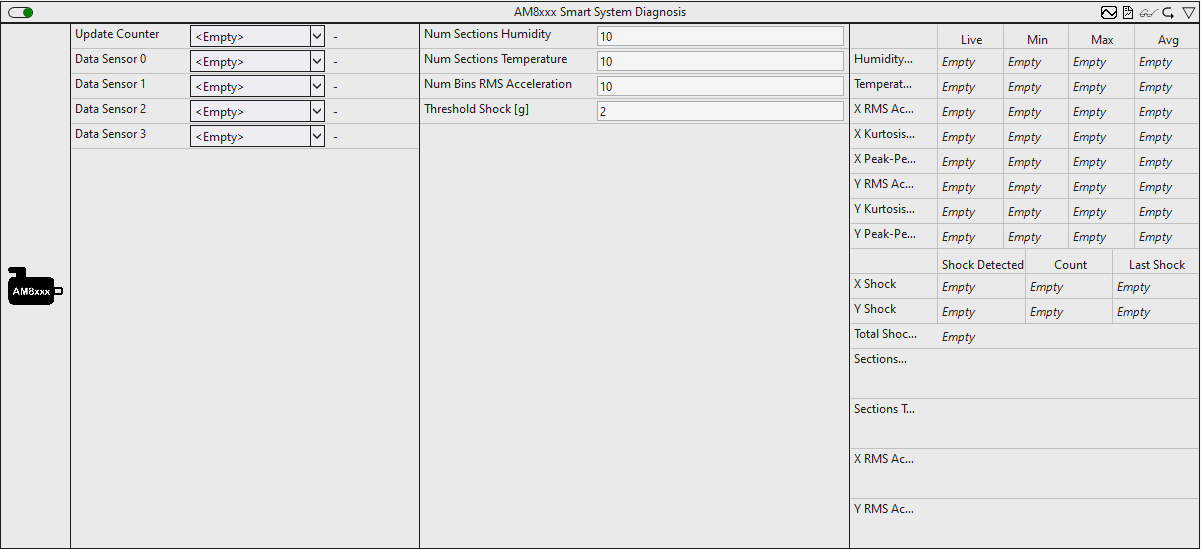This screenshot has height=549, width=1201.
Task: Click the Min column header
Action: [1037, 40]
